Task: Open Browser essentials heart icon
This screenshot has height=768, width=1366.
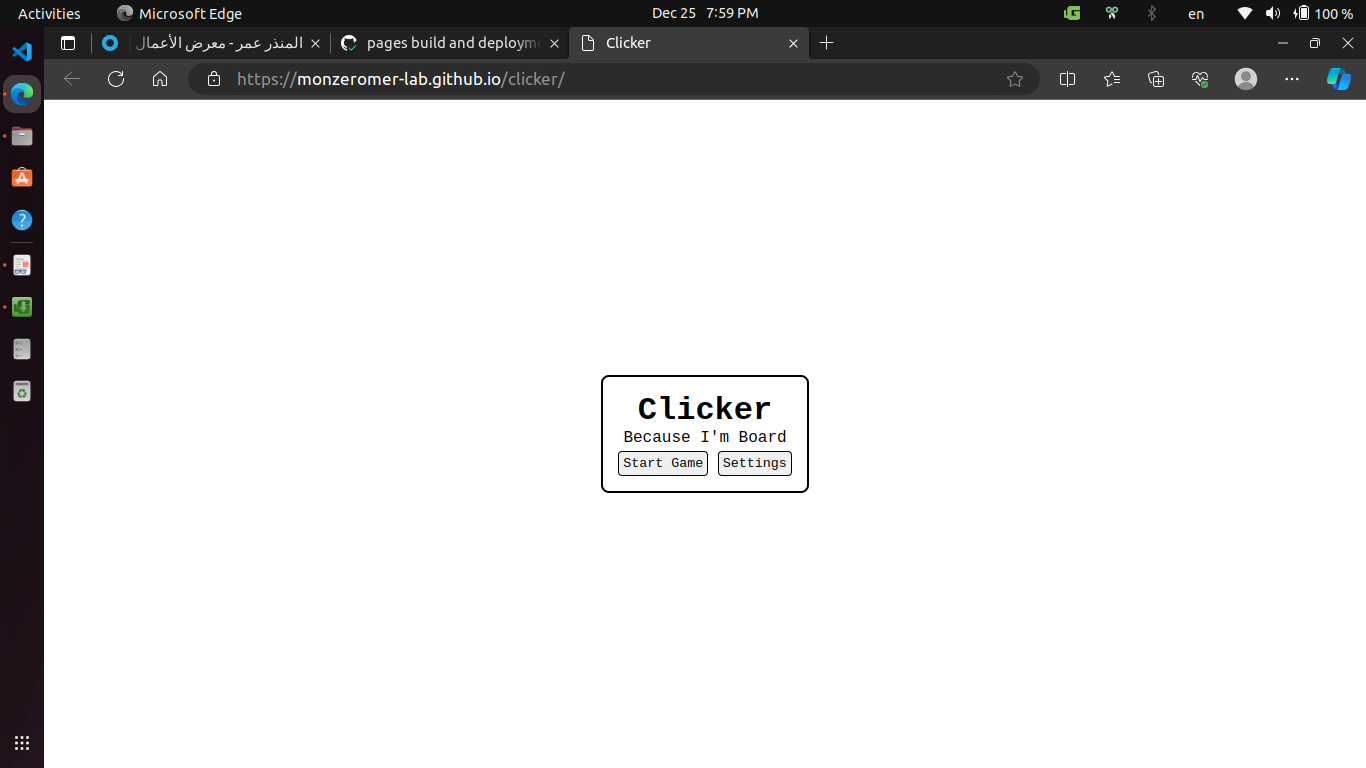Action: [x=1201, y=79]
